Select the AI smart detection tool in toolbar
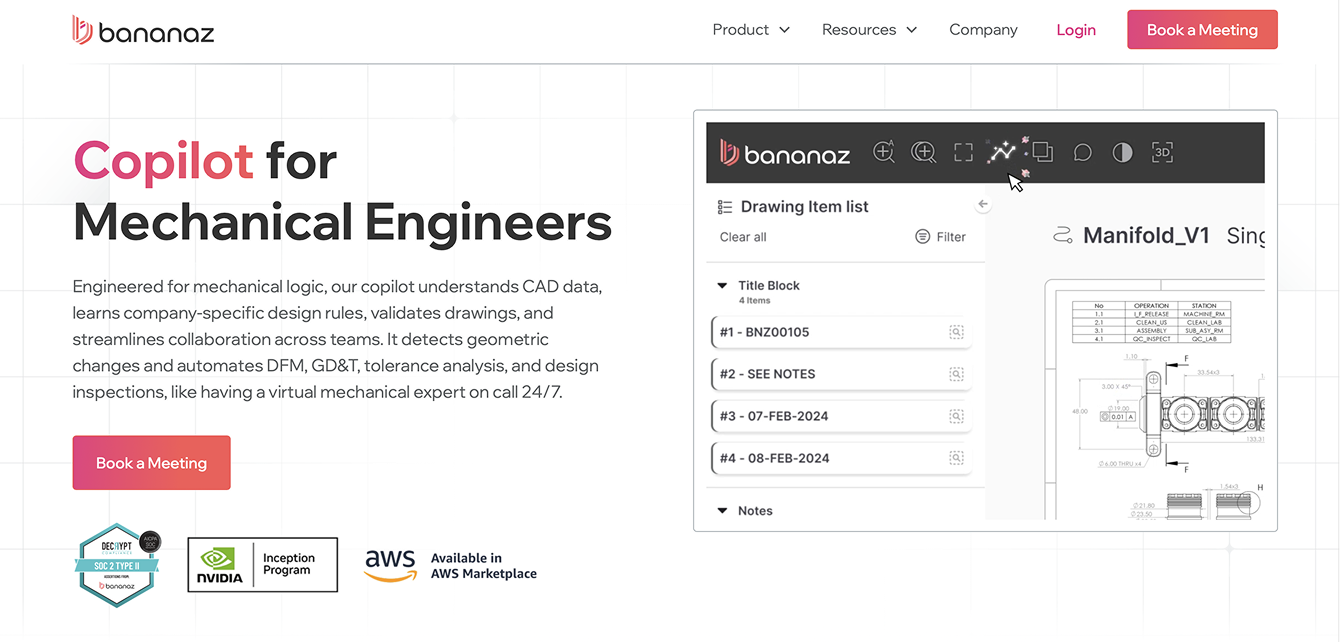This screenshot has height=642, width=1341. click(1002, 152)
